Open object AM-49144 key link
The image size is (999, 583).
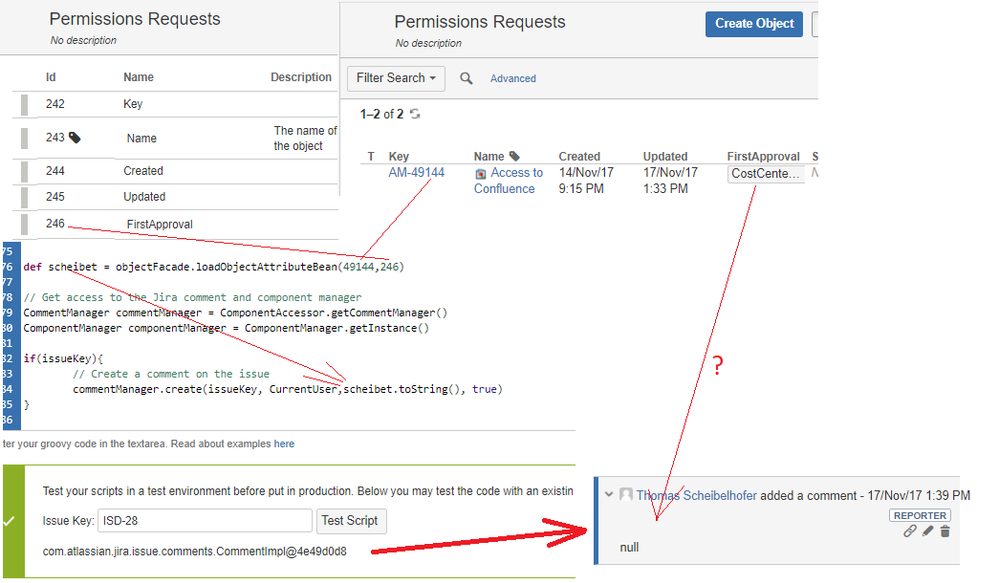[x=416, y=173]
